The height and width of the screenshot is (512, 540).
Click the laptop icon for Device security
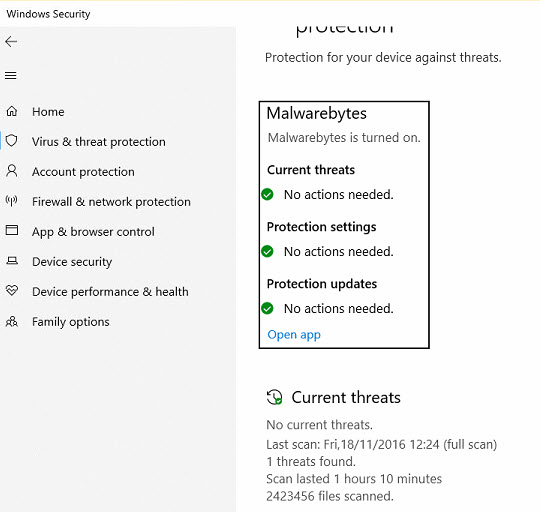click(12, 261)
